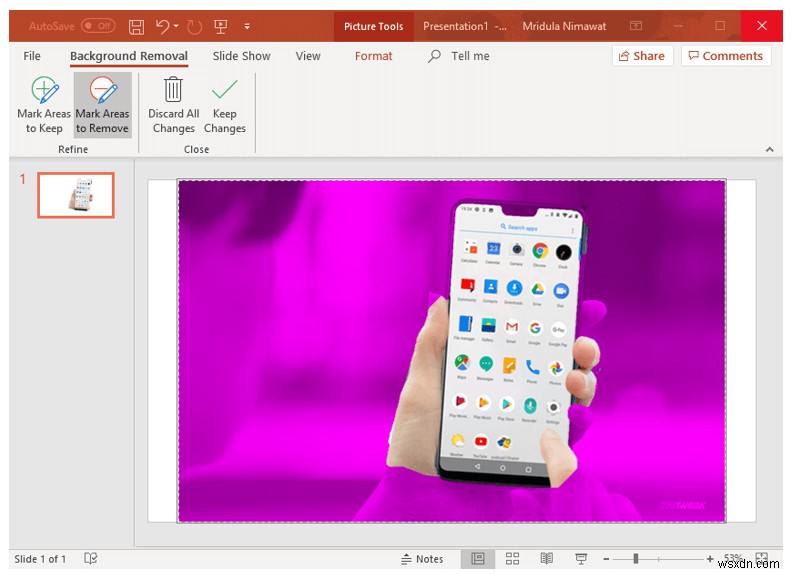The width and height of the screenshot is (791, 574).
Task: Close the PowerPoint window
Action: tap(762, 26)
